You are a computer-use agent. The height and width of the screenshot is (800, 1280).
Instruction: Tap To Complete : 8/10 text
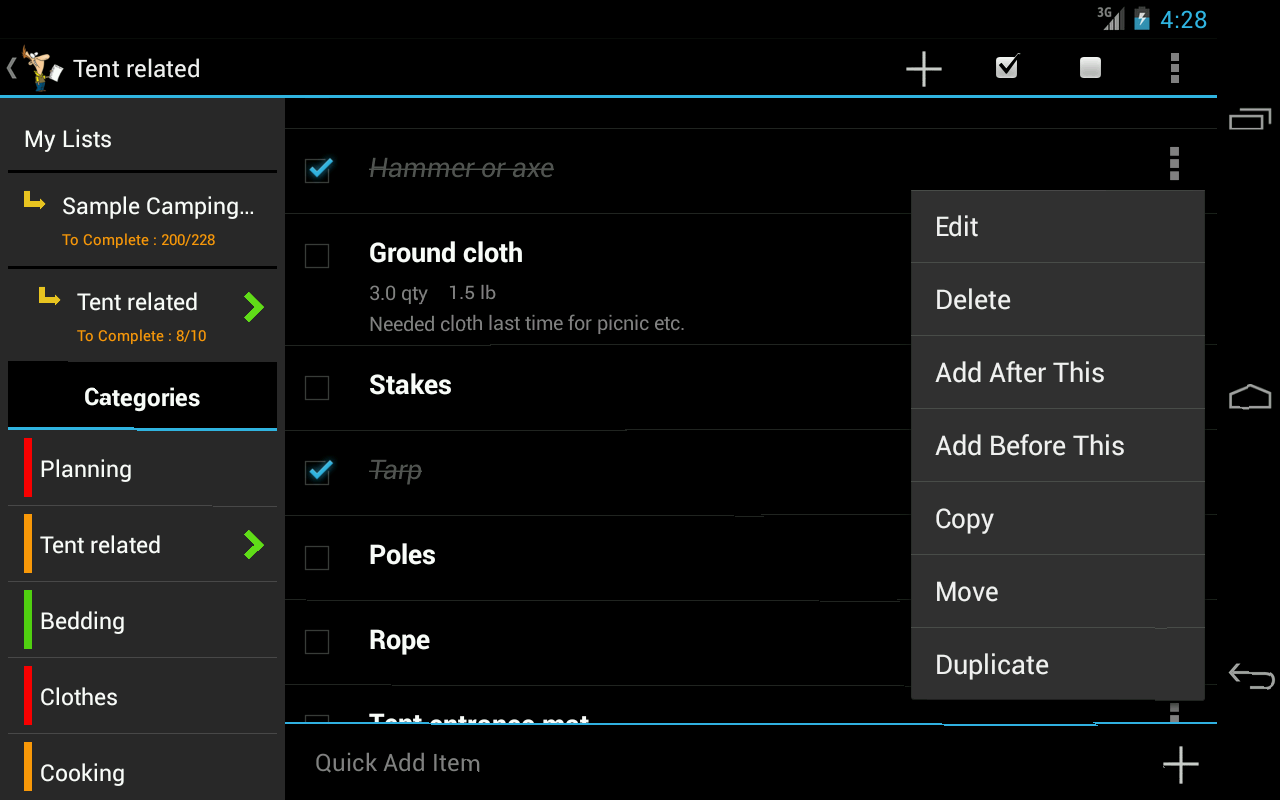point(142,336)
